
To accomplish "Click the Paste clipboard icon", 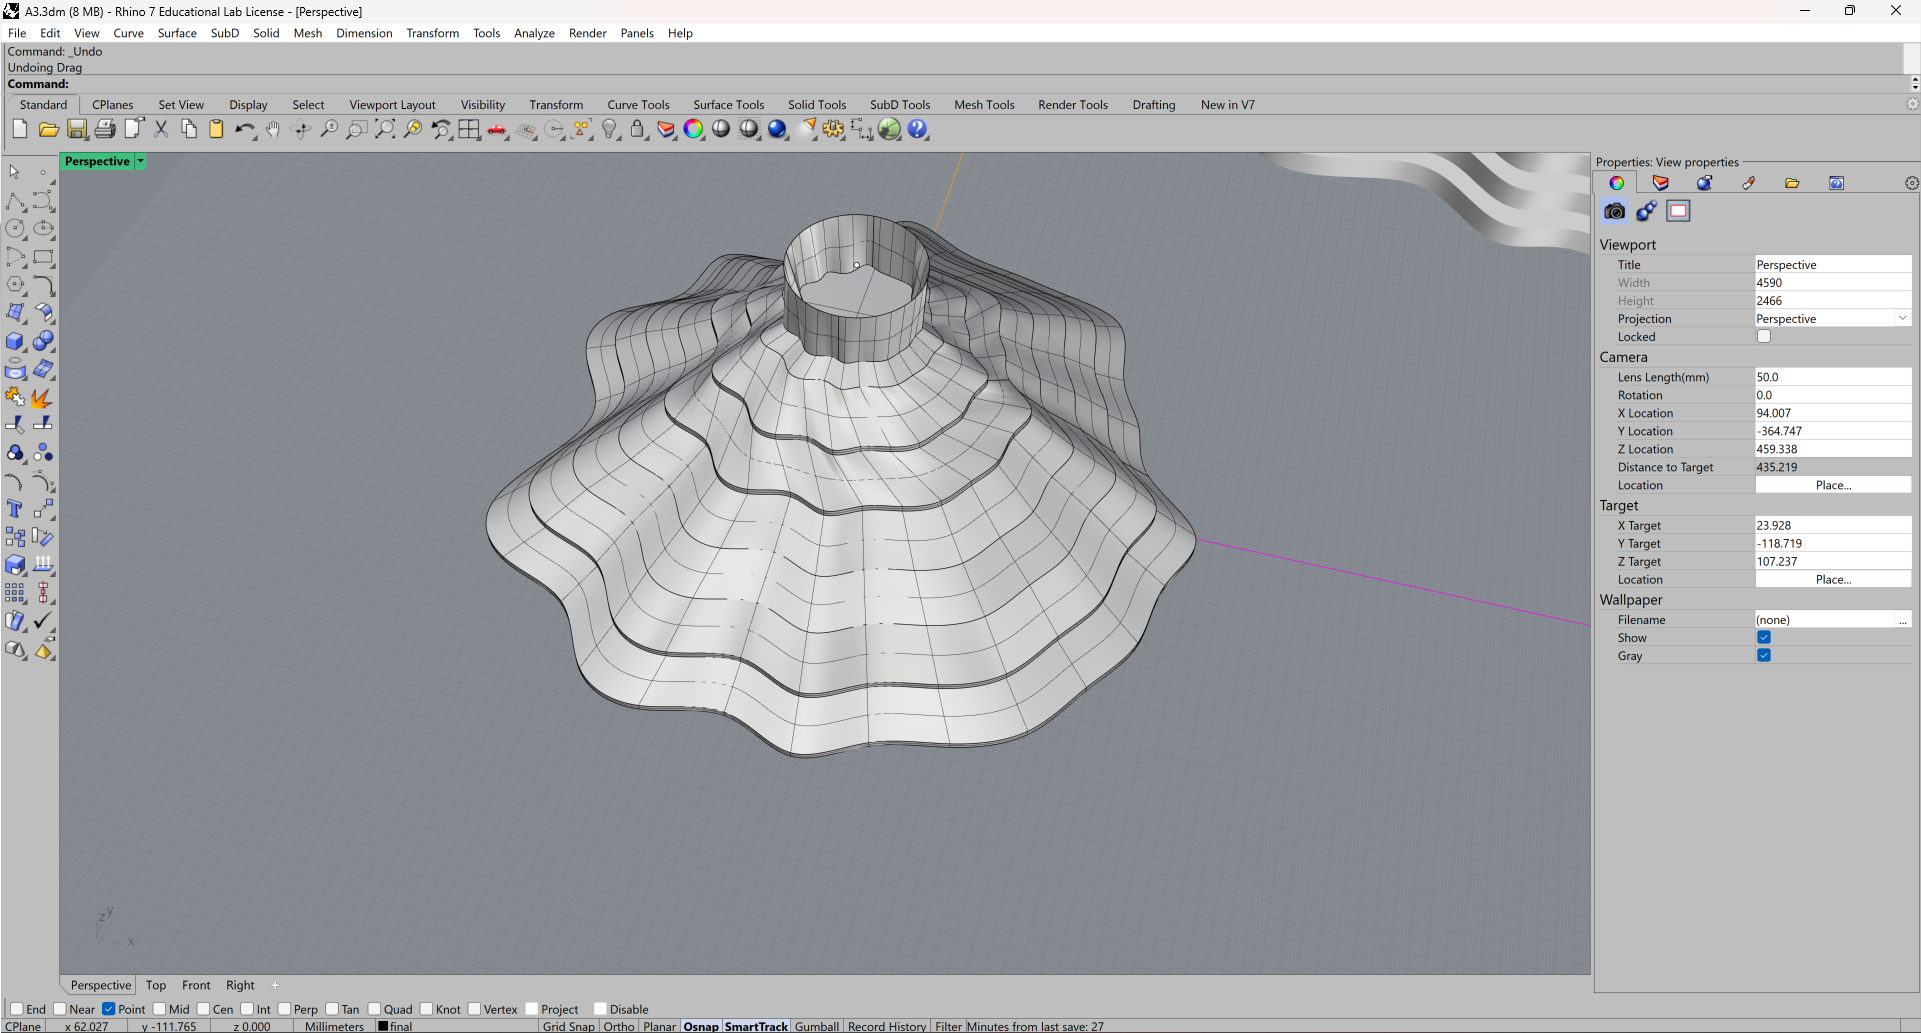I will pyautogui.click(x=216, y=129).
